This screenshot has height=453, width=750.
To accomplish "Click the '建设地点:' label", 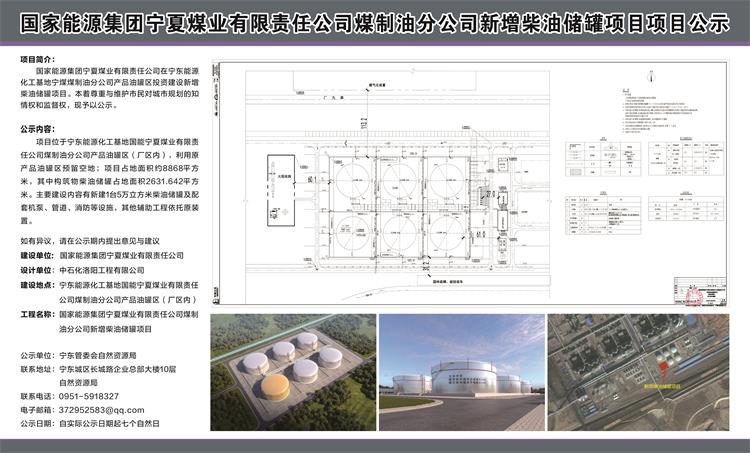I will point(37,285).
